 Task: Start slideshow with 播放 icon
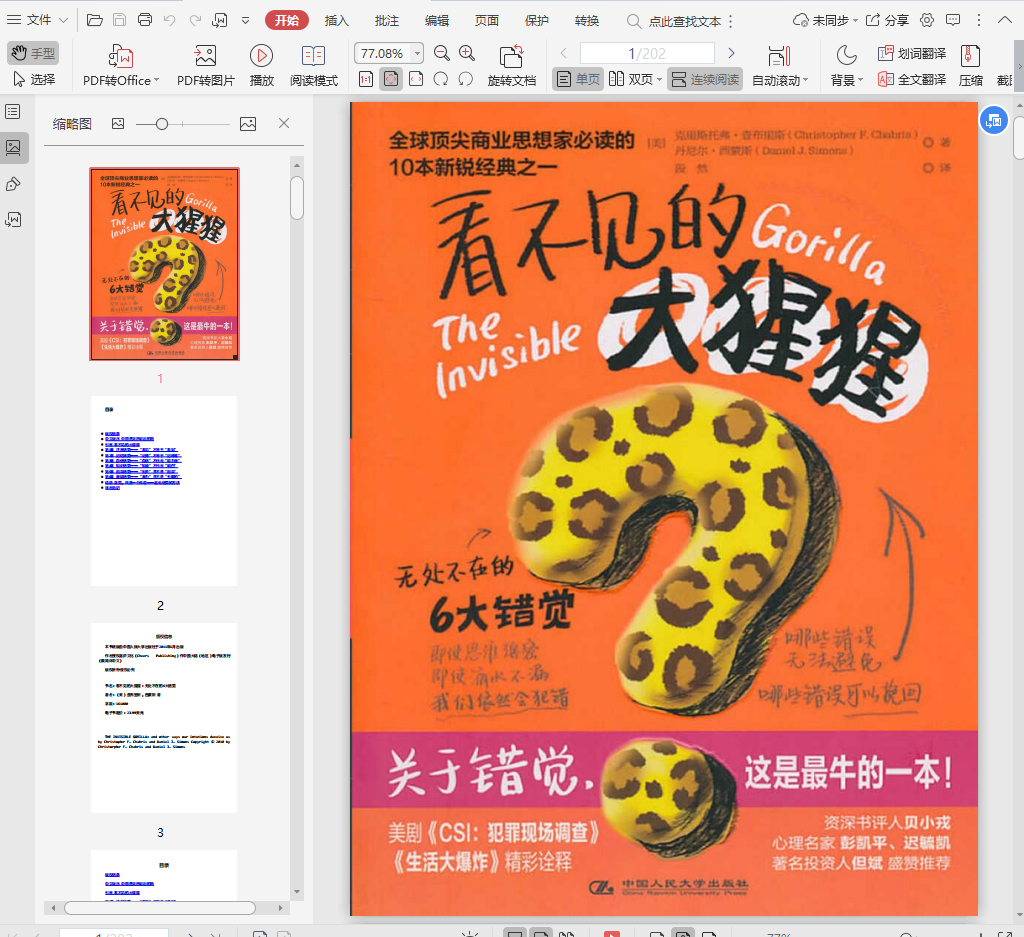(261, 57)
